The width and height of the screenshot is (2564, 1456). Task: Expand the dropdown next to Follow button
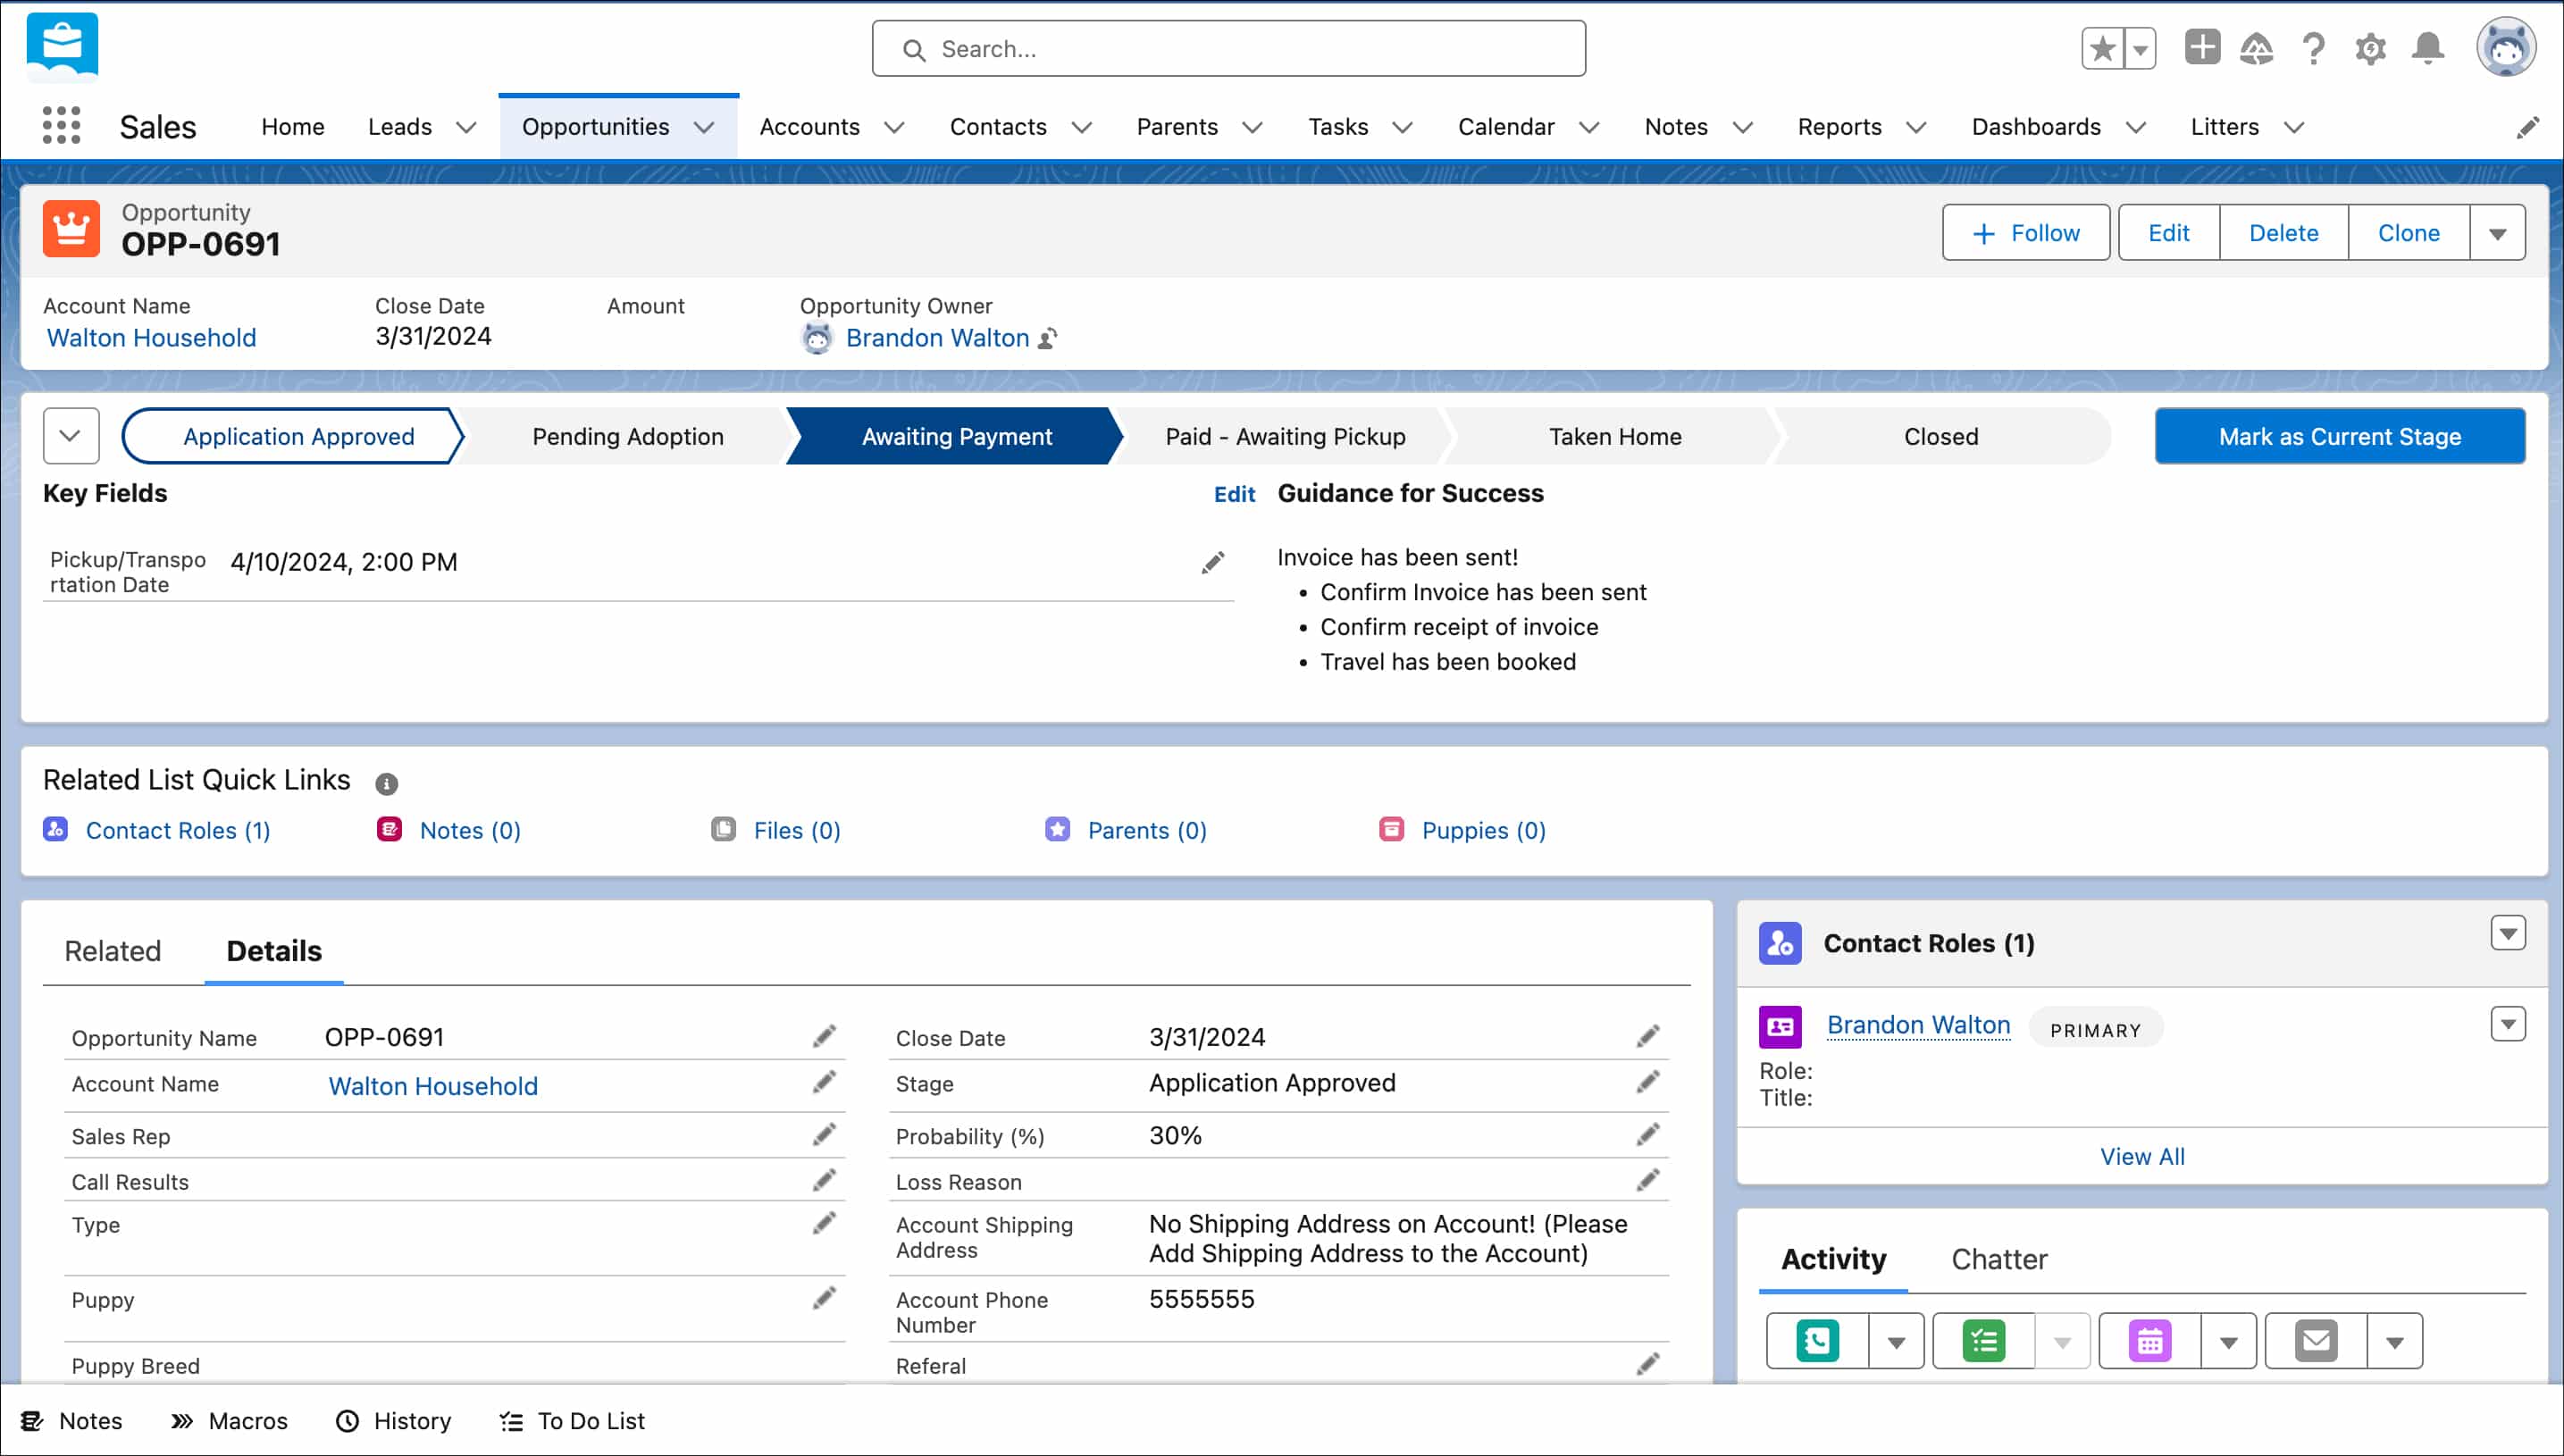click(2501, 232)
